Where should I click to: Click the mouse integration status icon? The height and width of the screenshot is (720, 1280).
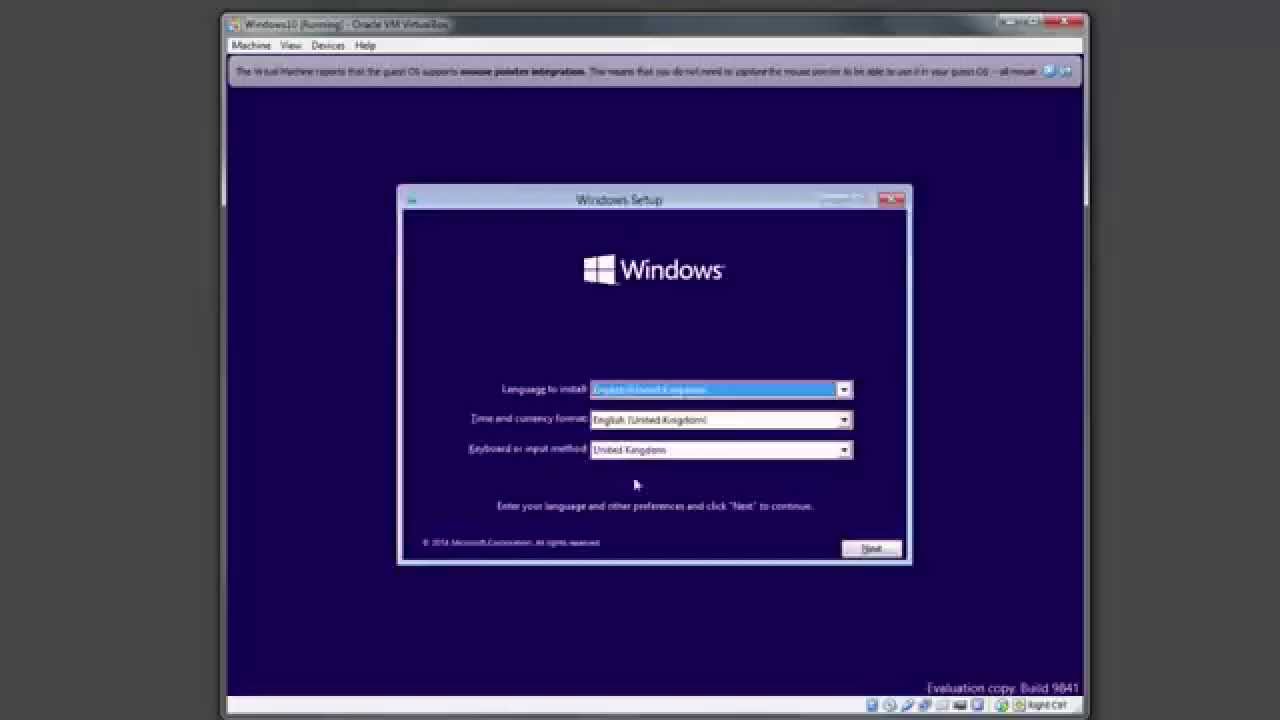[x=1000, y=705]
